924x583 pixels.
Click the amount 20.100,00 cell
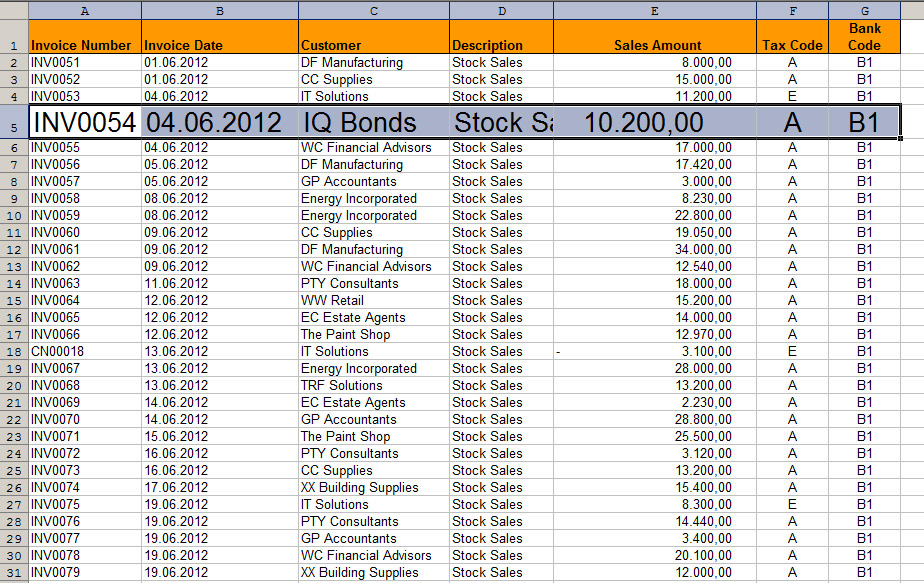[655, 555]
